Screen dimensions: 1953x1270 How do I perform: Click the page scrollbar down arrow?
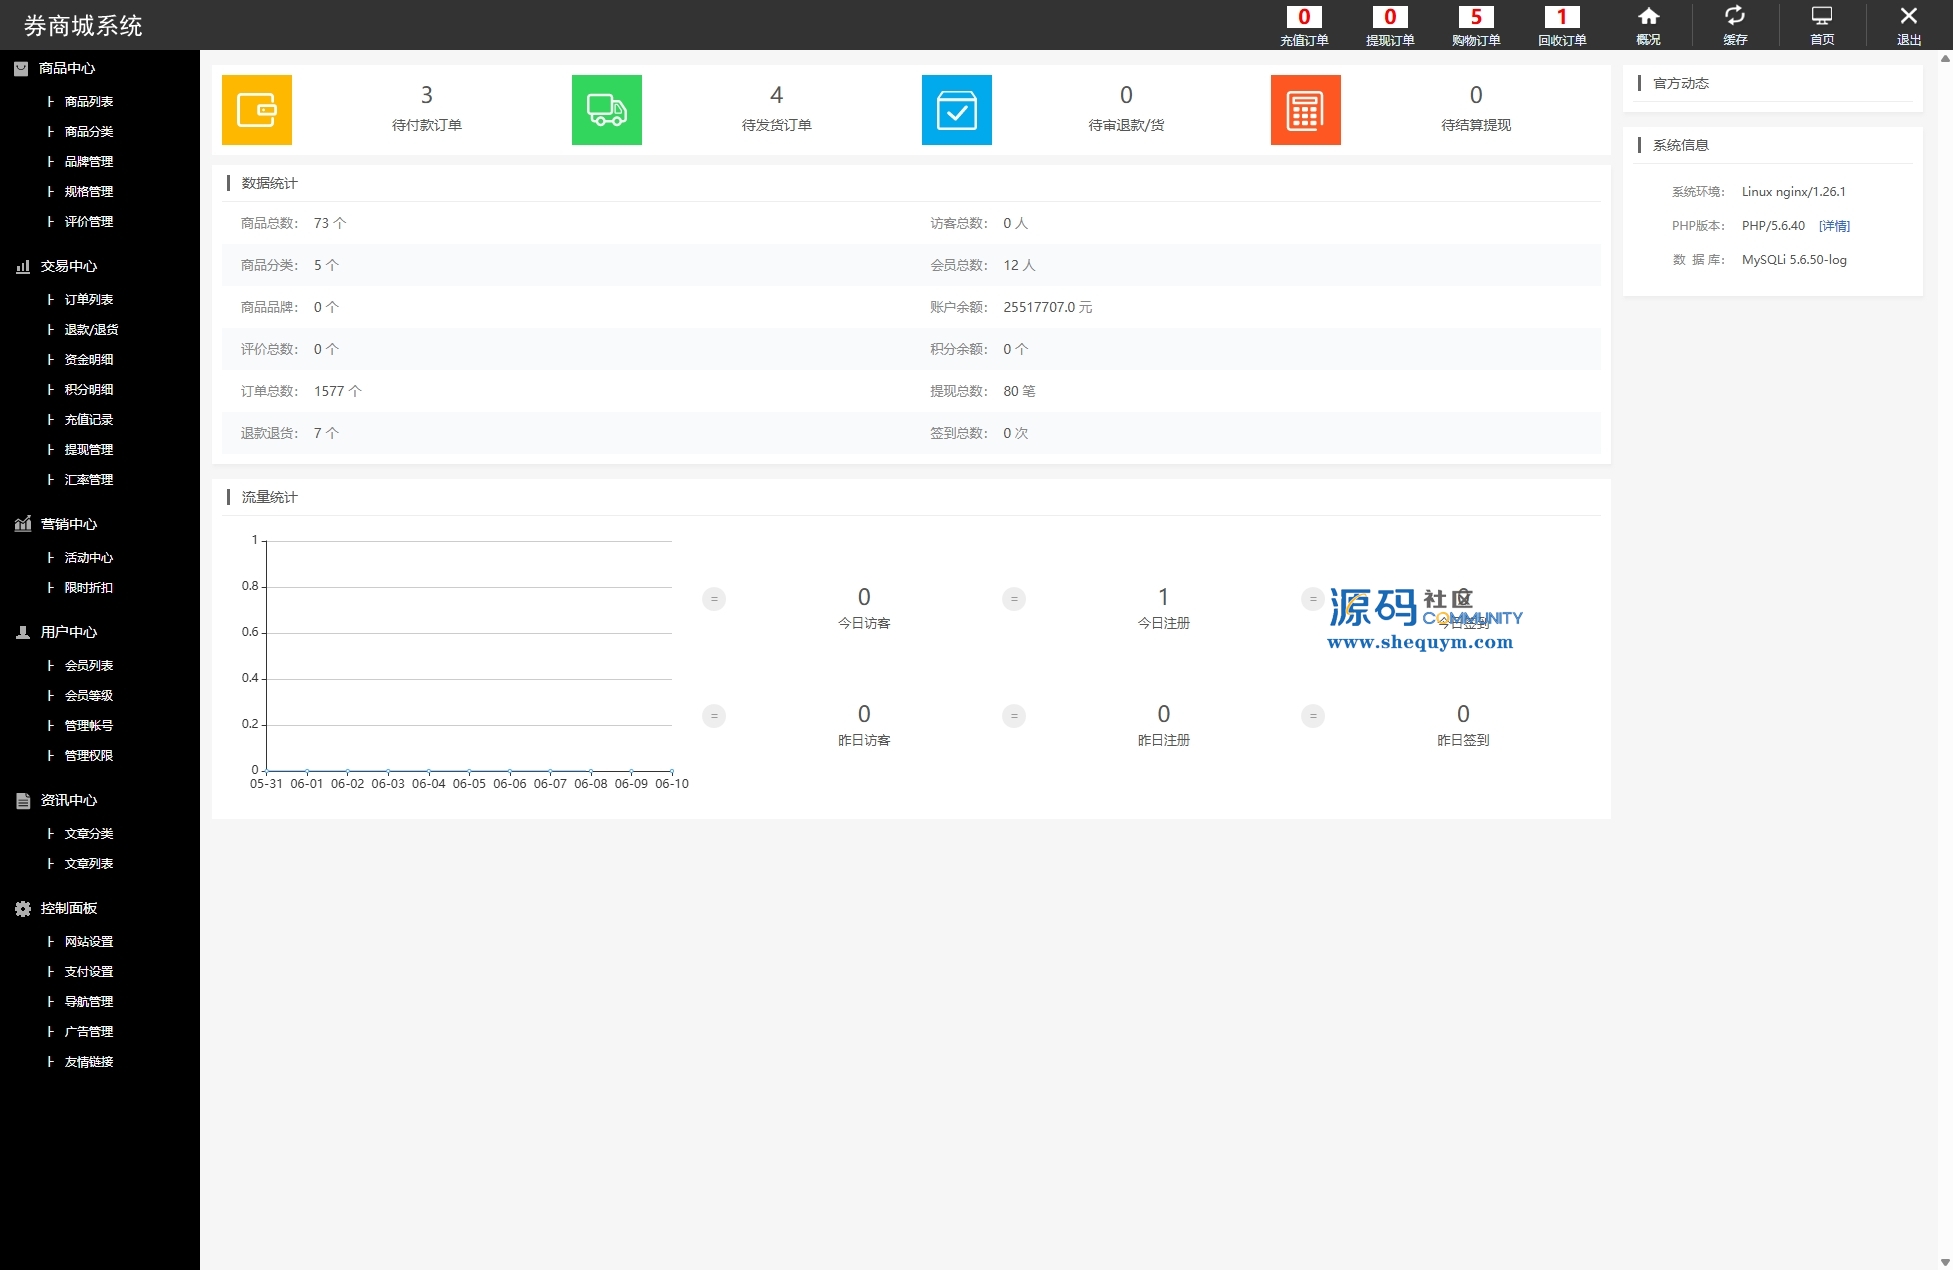1945,1262
